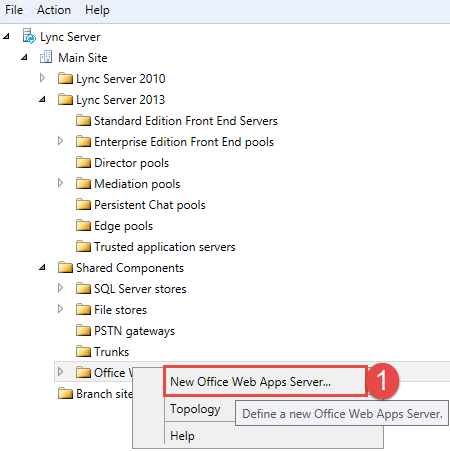The image size is (450, 451).
Task: Select Help in the context menu
Action: [182, 436]
